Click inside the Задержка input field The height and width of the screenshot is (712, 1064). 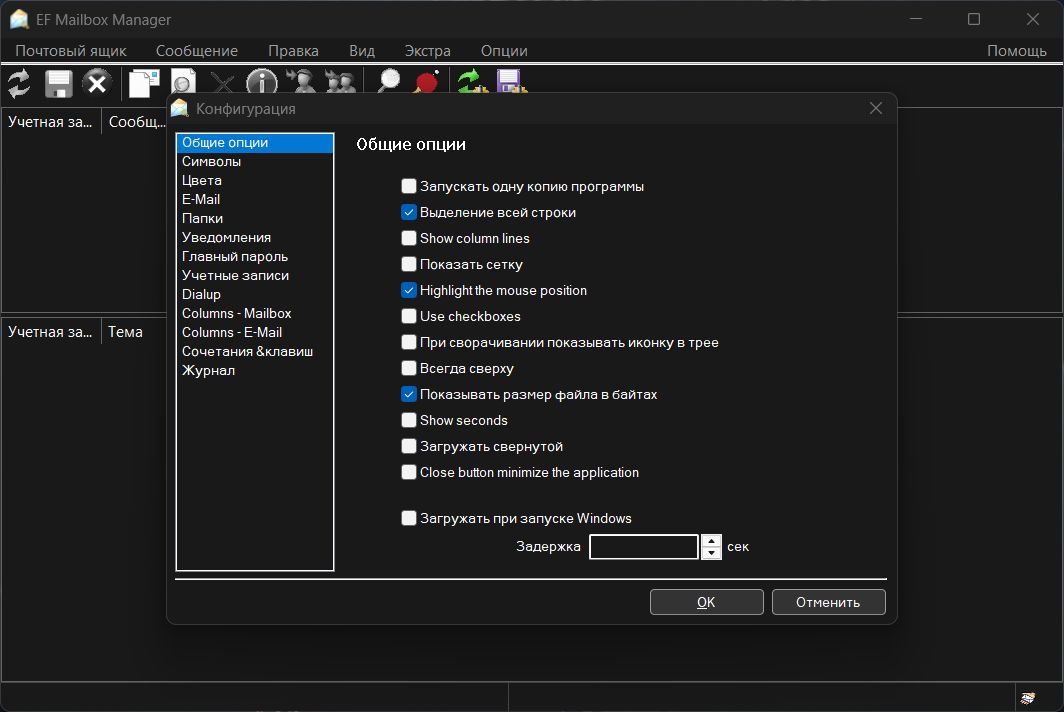pyautogui.click(x=643, y=547)
